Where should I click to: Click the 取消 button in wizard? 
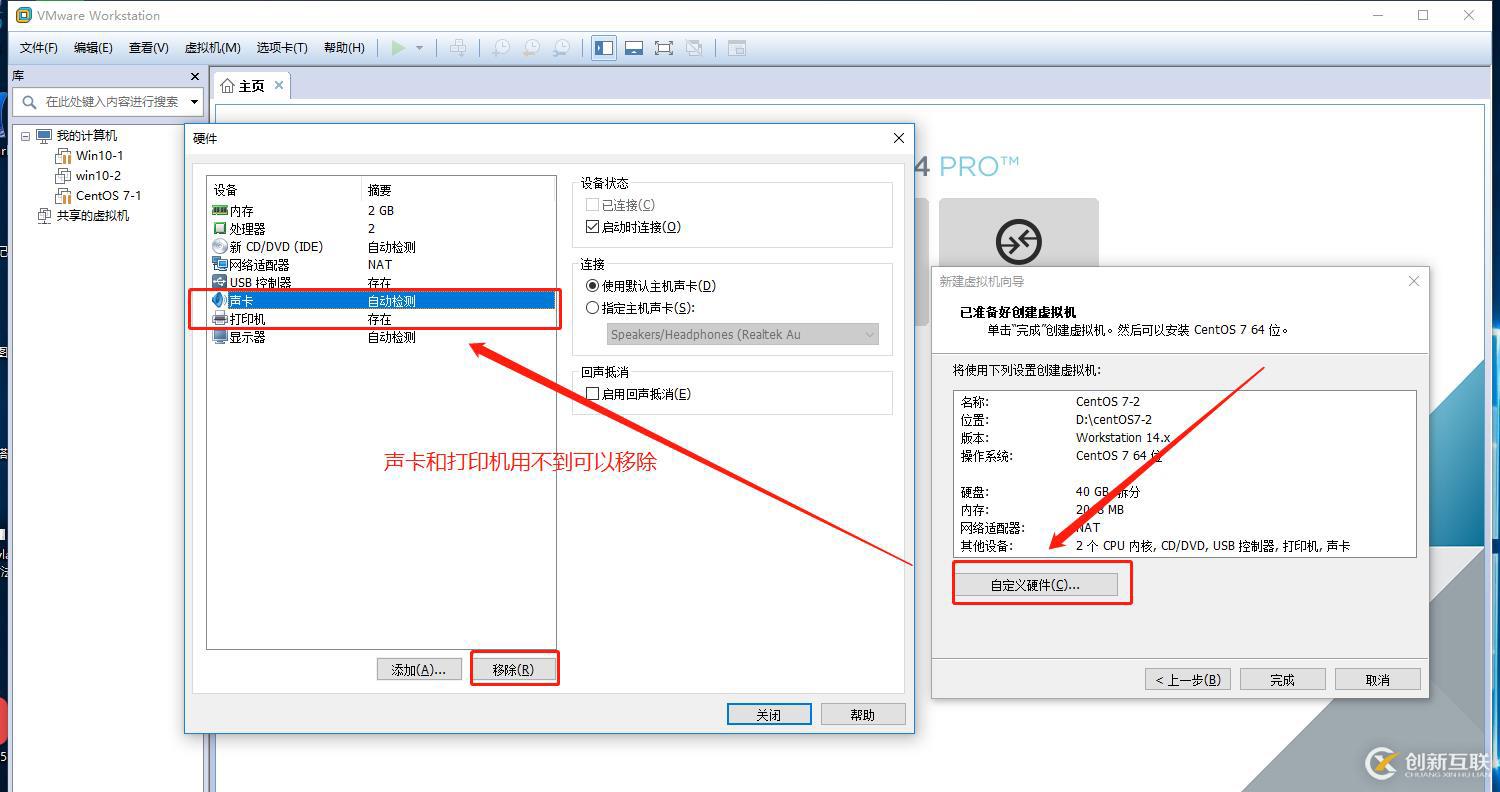1378,680
